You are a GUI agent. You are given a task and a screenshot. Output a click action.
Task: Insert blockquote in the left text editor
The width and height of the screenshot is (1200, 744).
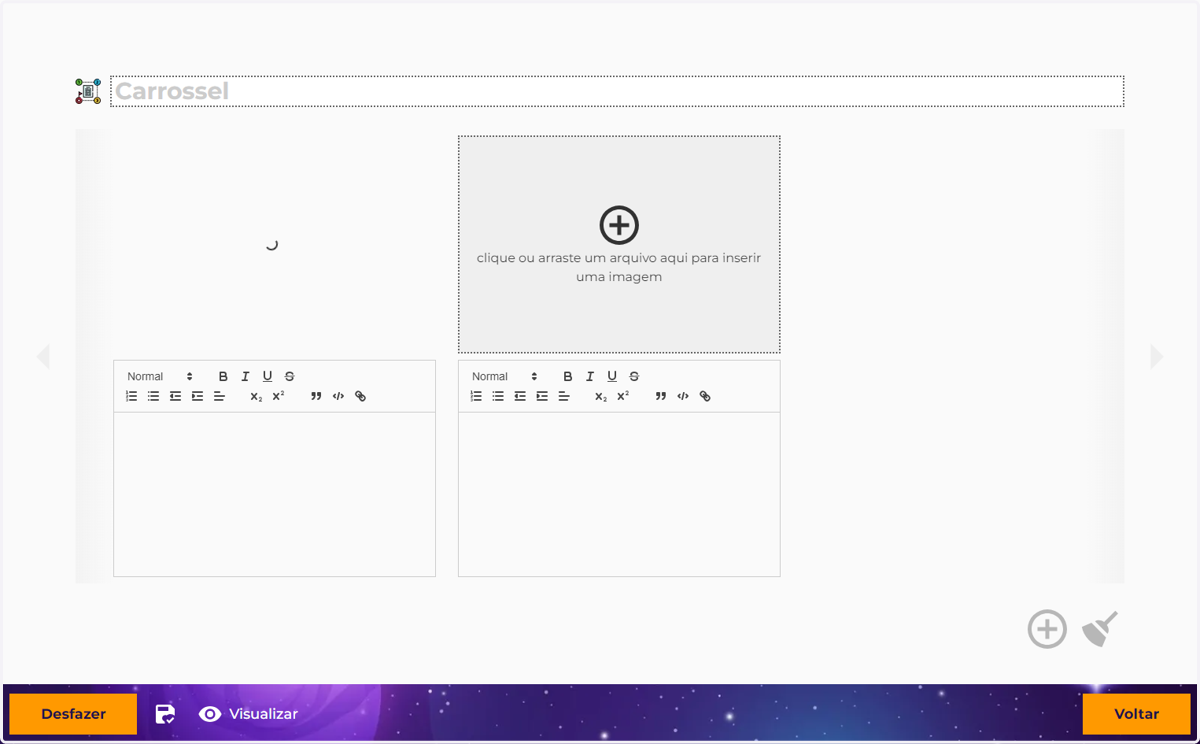point(316,396)
